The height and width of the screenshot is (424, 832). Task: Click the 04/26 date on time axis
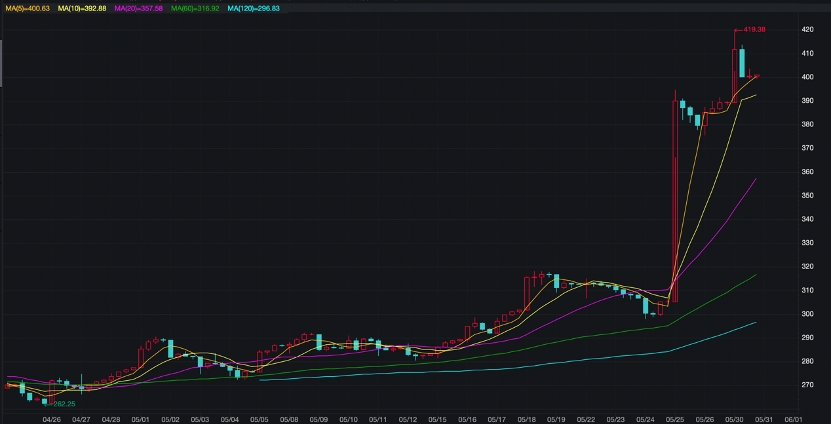tap(51, 419)
